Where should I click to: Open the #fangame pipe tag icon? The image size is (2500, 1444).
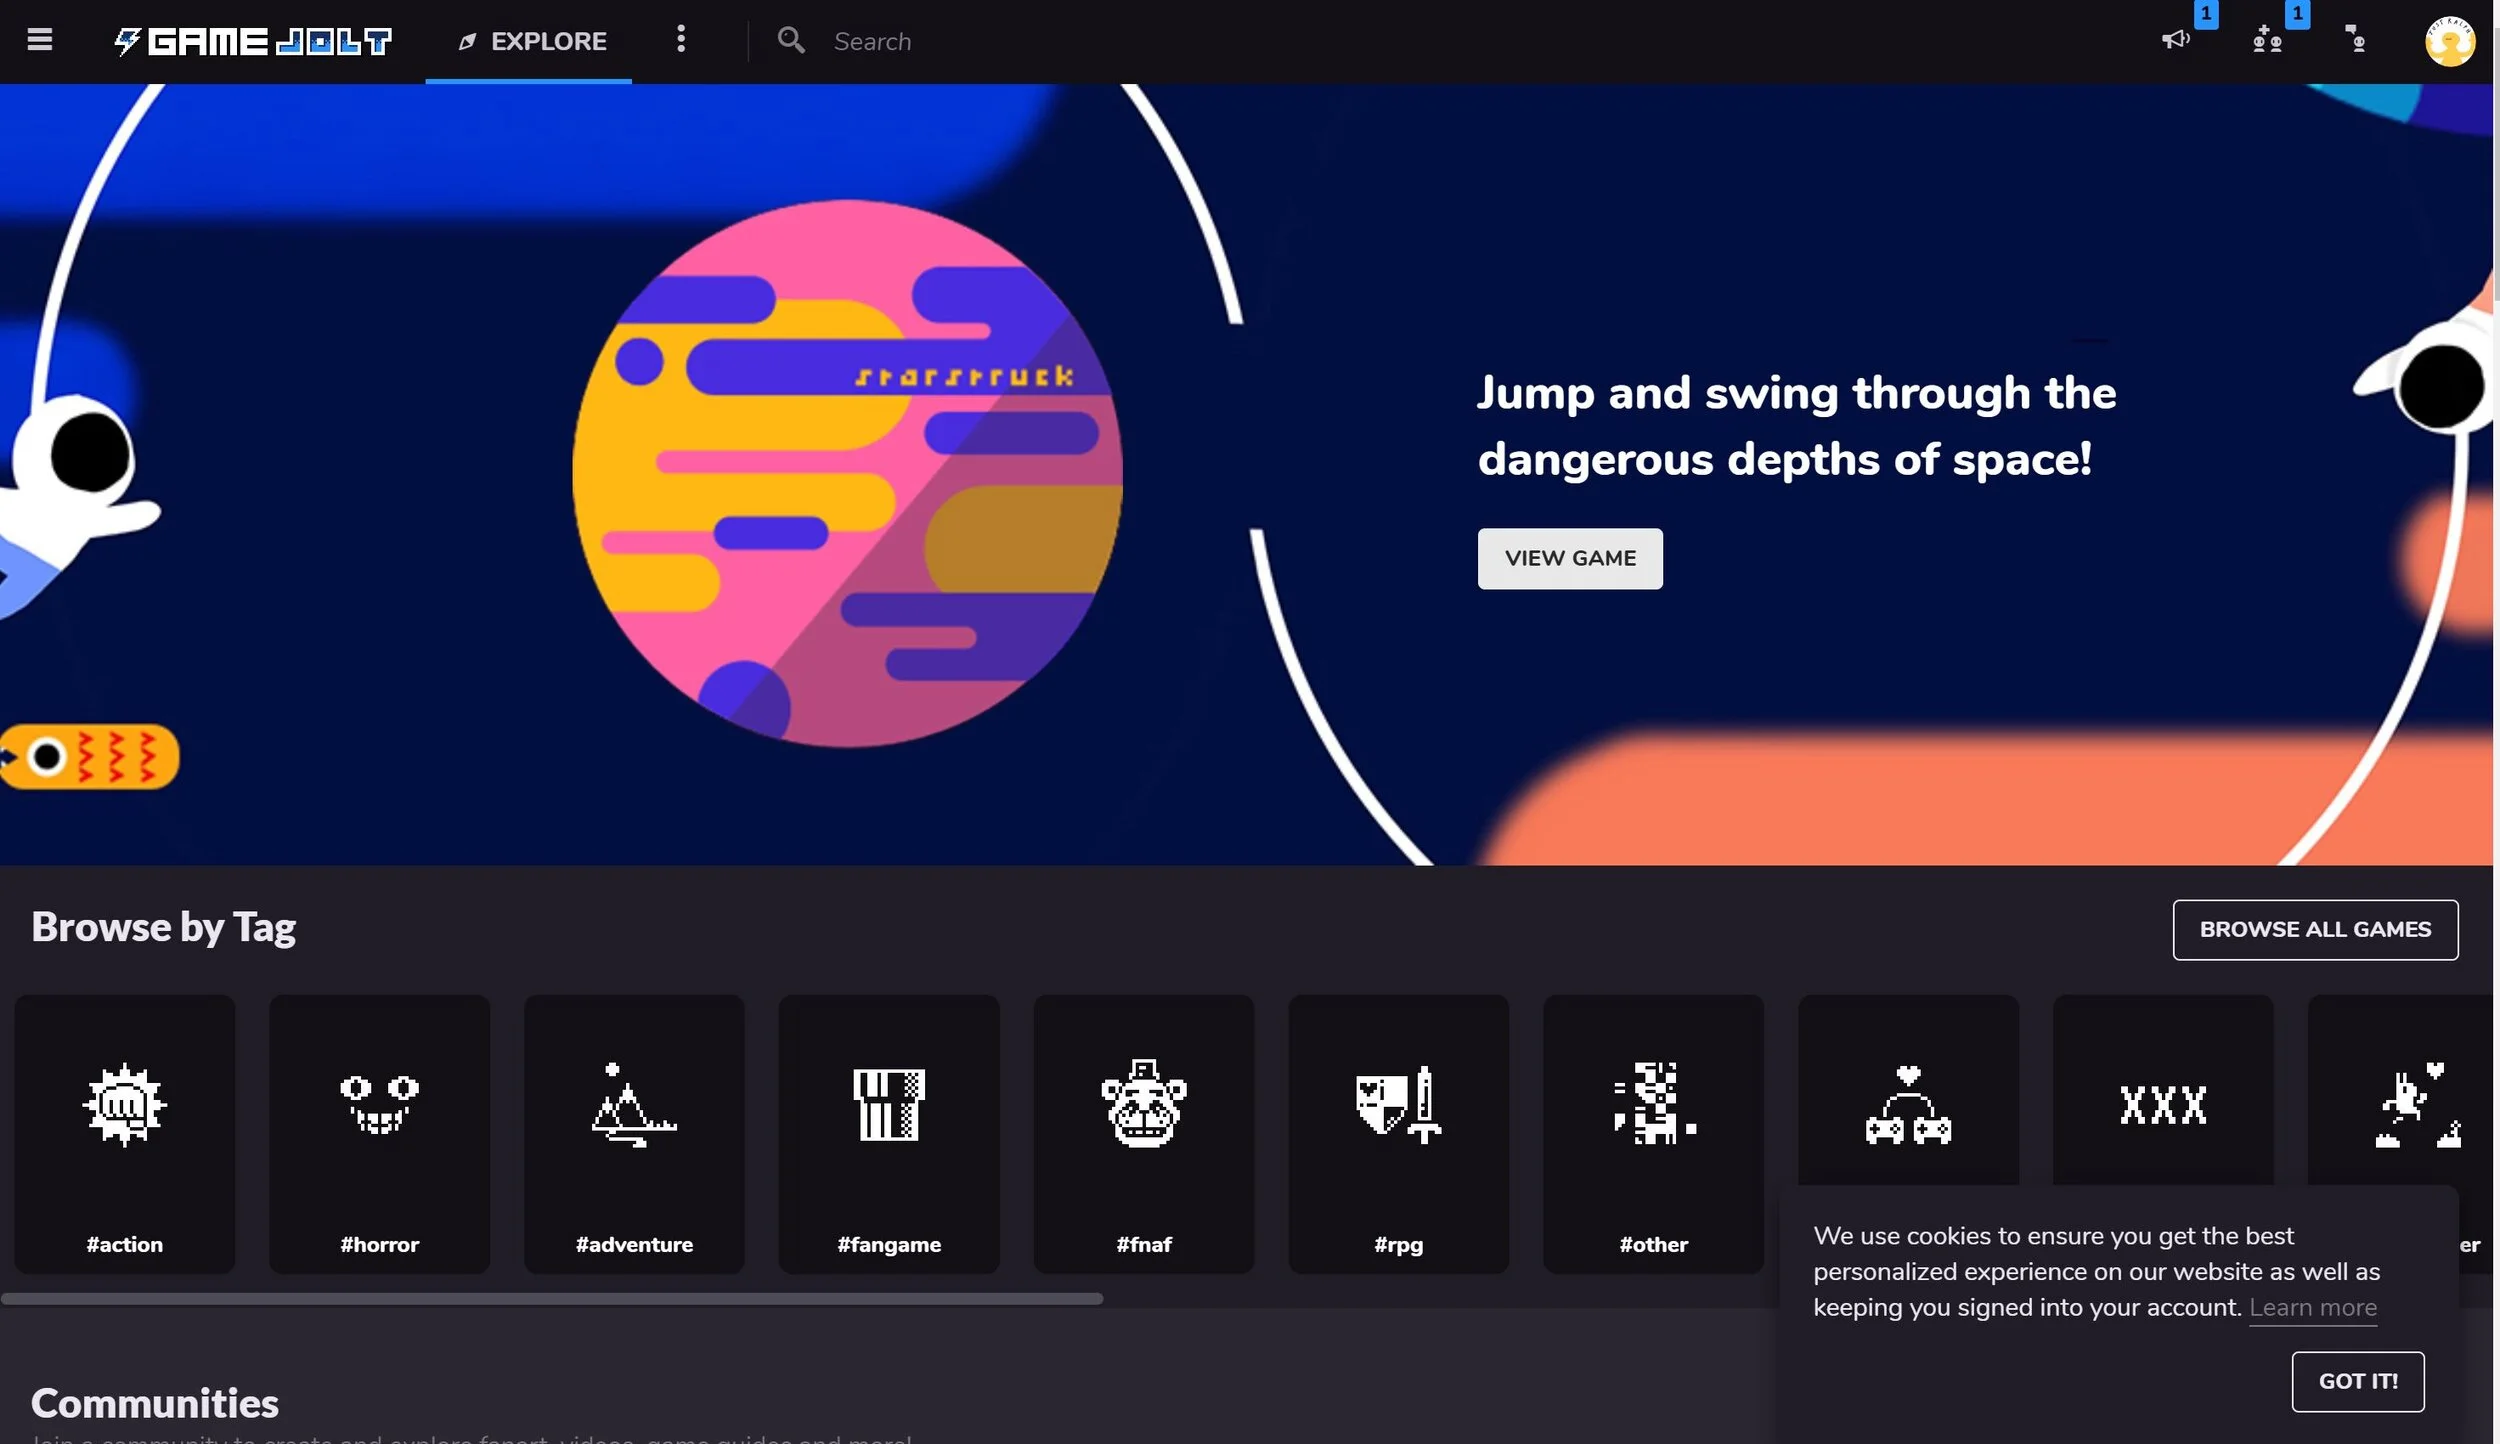tap(889, 1104)
